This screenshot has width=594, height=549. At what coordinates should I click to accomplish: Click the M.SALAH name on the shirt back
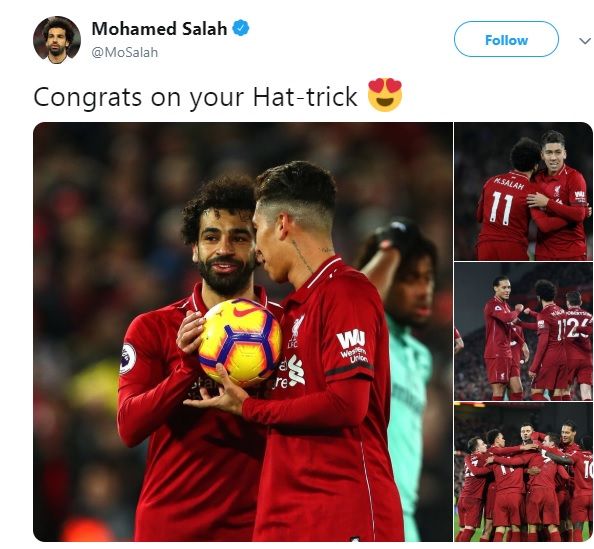pyautogui.click(x=509, y=183)
